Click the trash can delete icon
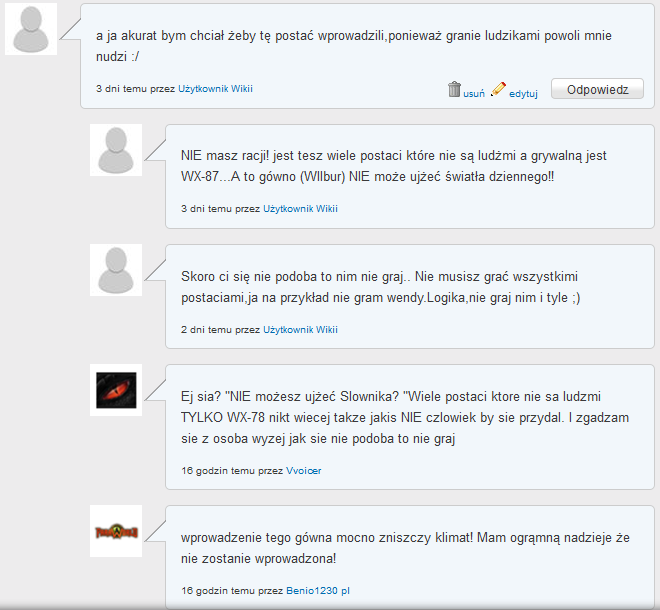This screenshot has height=610, width=660. (454, 90)
